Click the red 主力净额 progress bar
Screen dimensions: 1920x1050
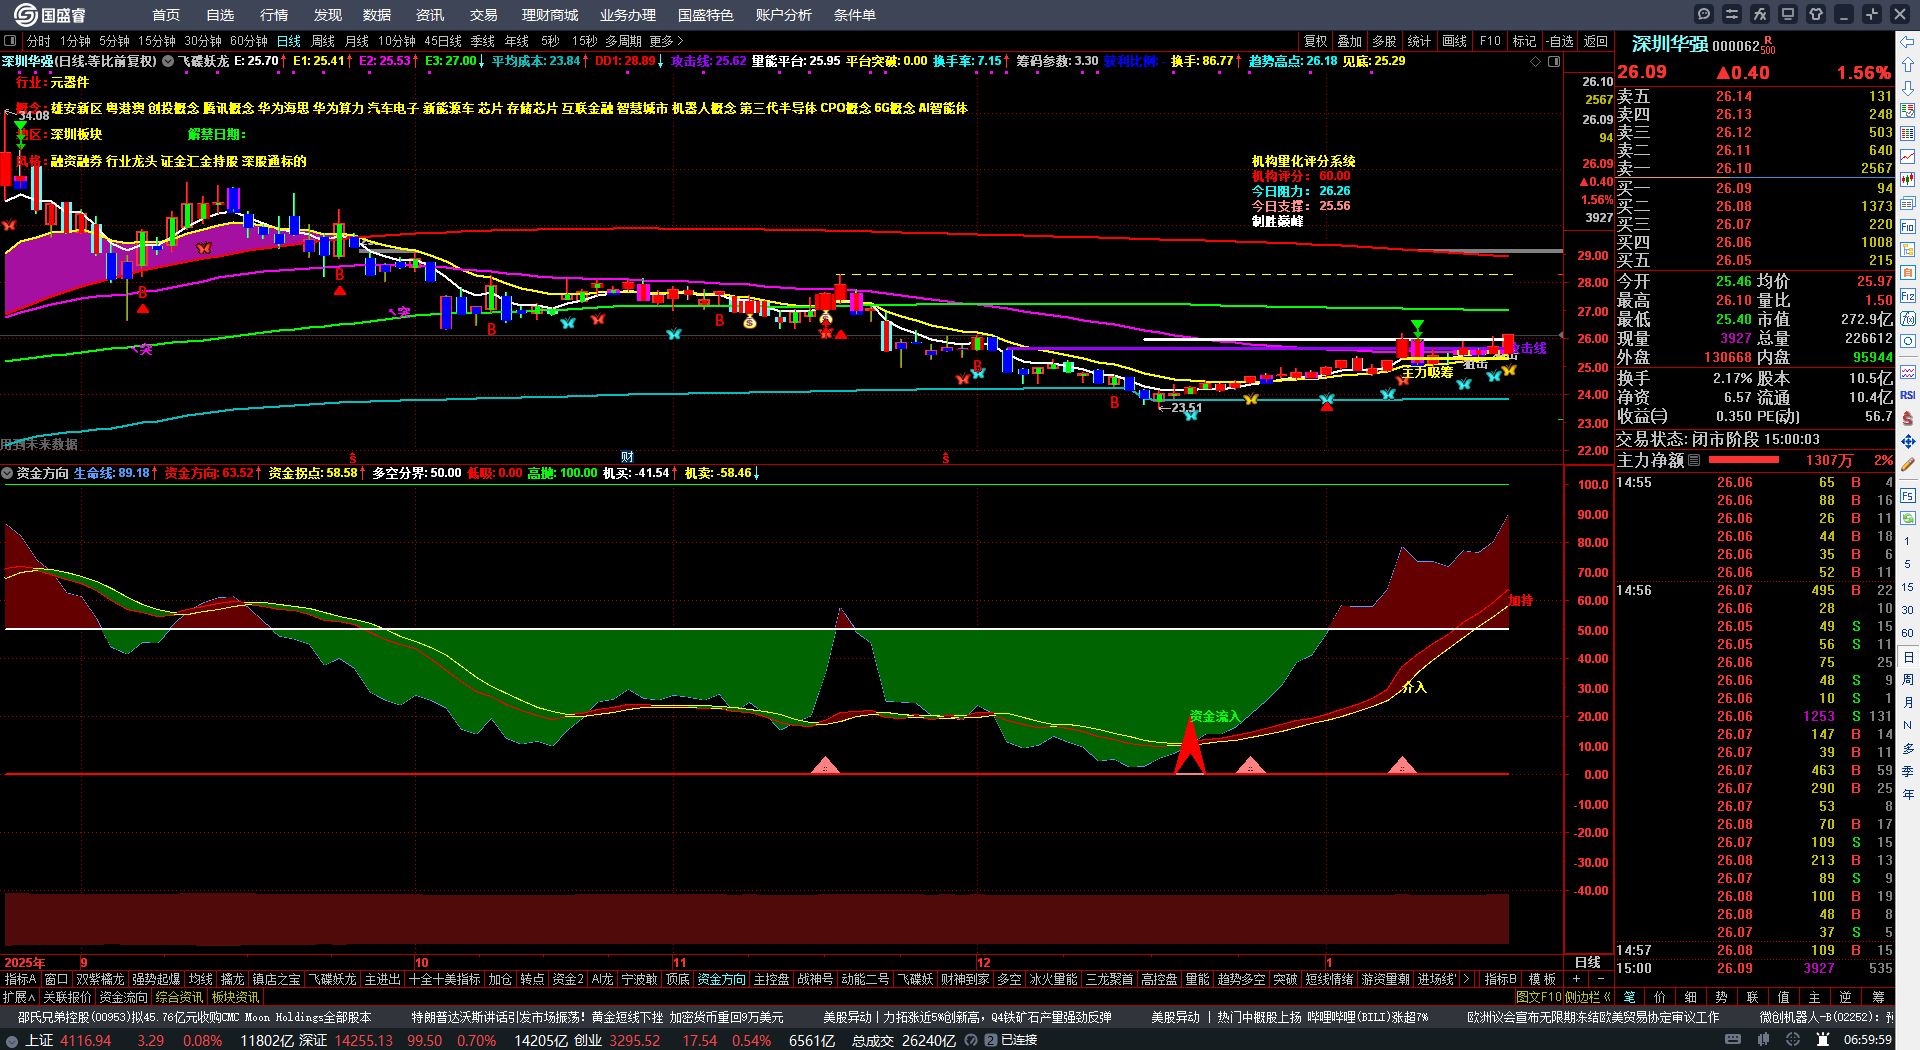point(1744,461)
